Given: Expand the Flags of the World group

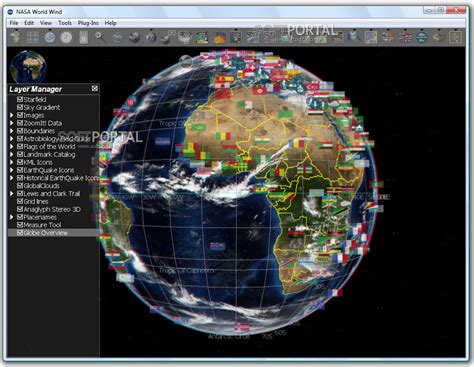Looking at the screenshot, I should point(12,147).
